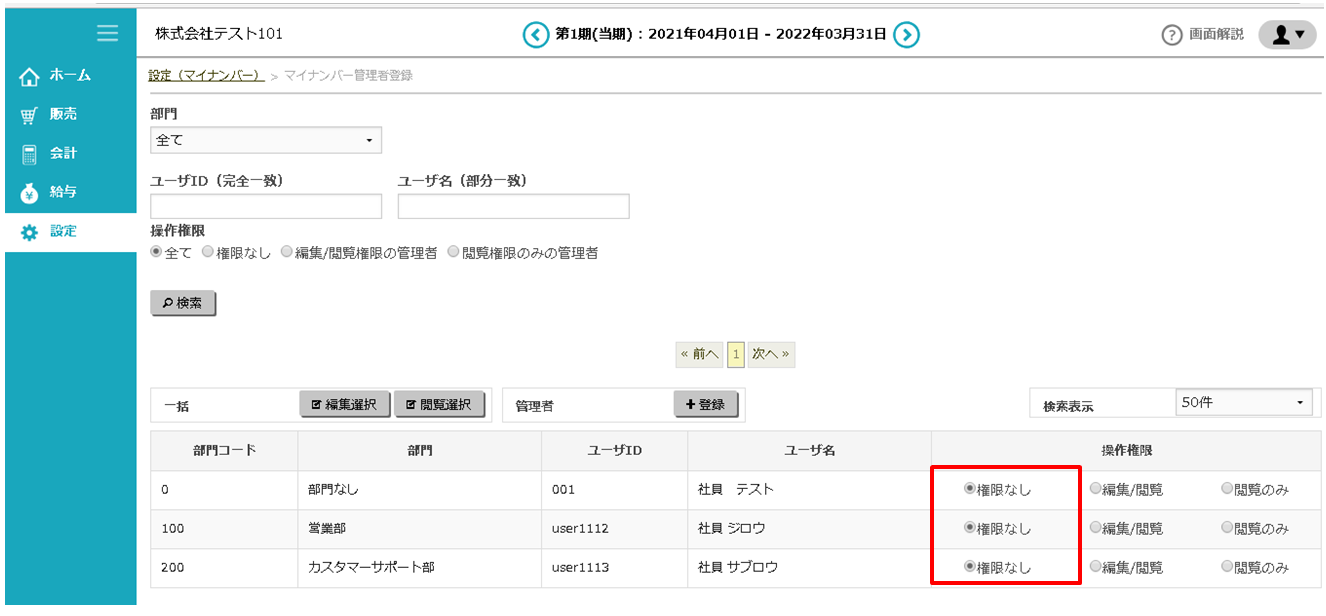Click the hamburger menu icon in sidebar

point(107,34)
